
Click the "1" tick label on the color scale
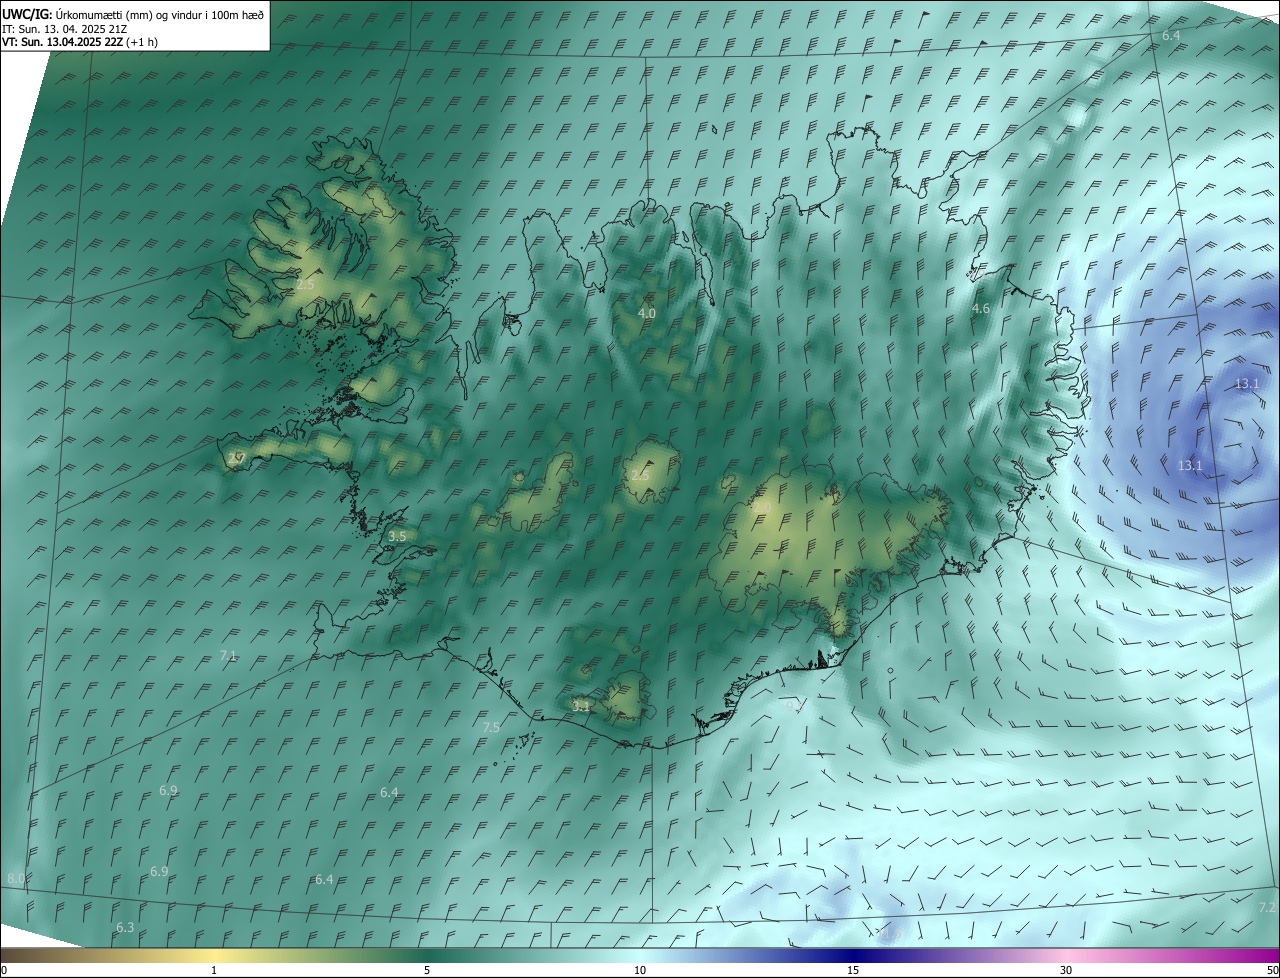pos(214,970)
